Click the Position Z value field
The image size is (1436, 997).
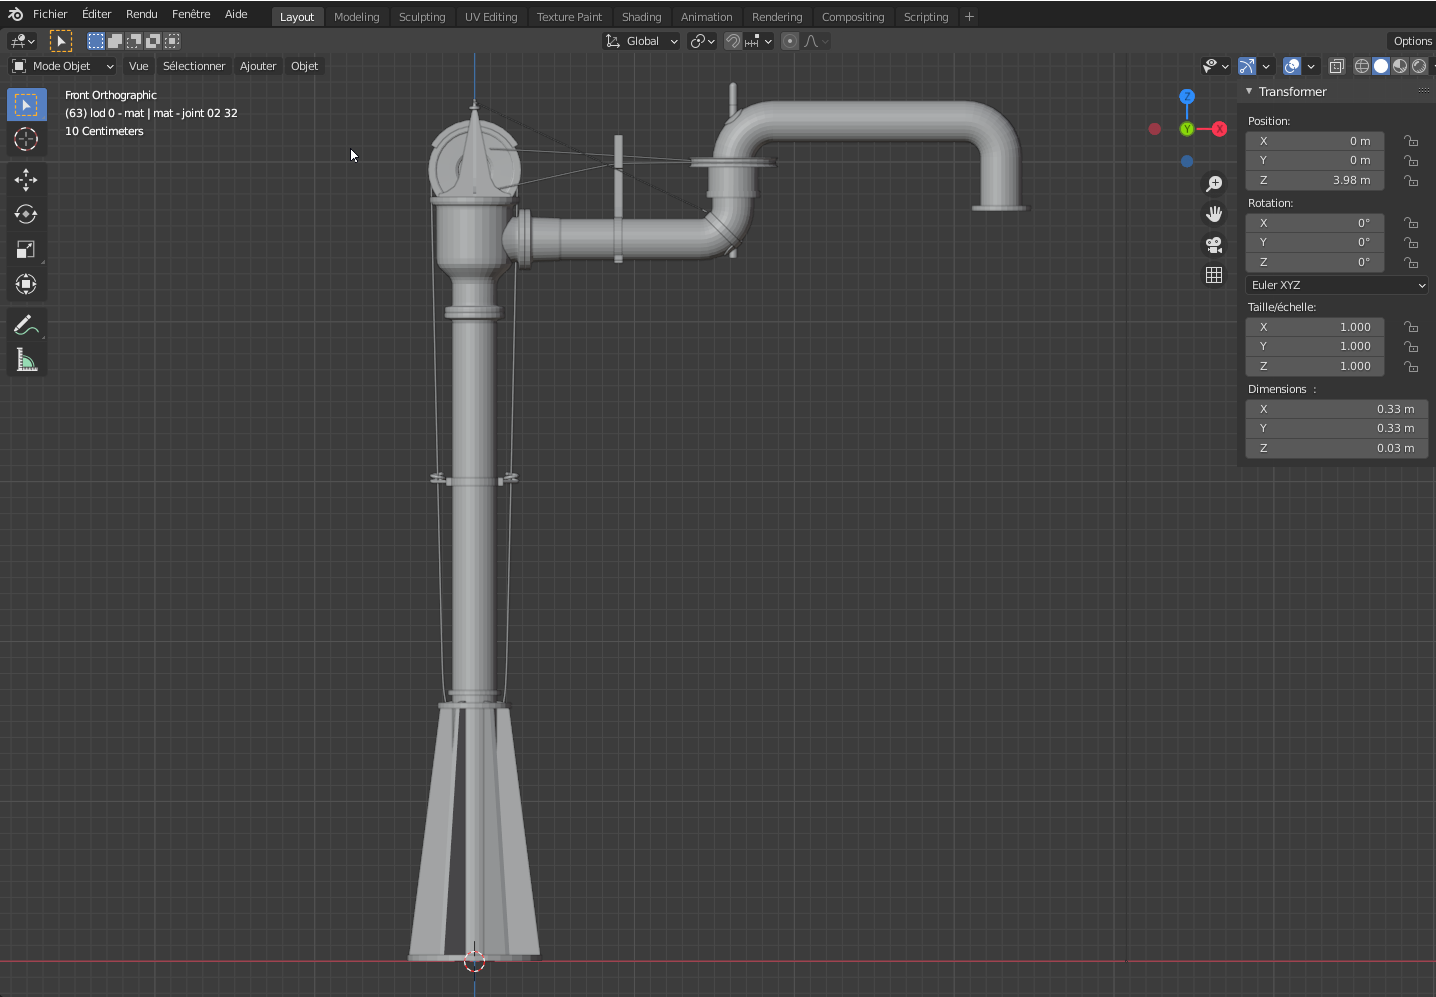coord(1314,180)
